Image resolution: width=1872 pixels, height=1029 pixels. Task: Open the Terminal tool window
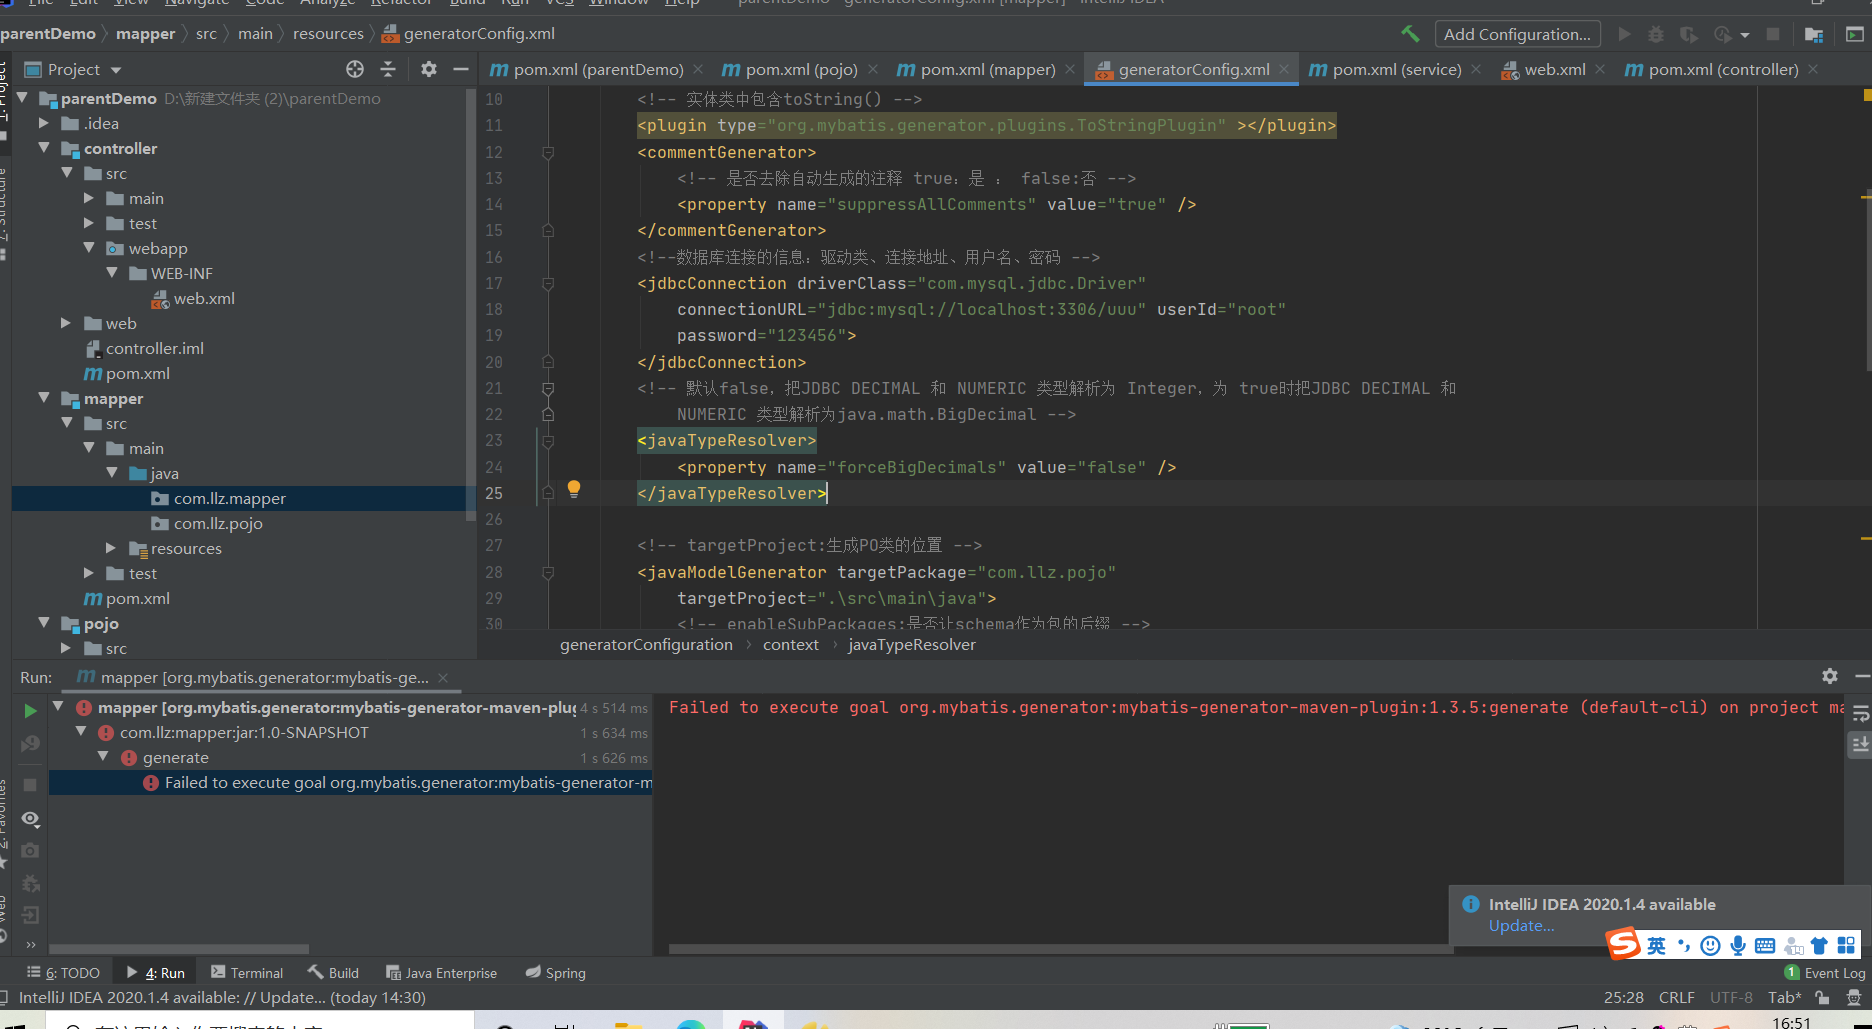point(247,972)
